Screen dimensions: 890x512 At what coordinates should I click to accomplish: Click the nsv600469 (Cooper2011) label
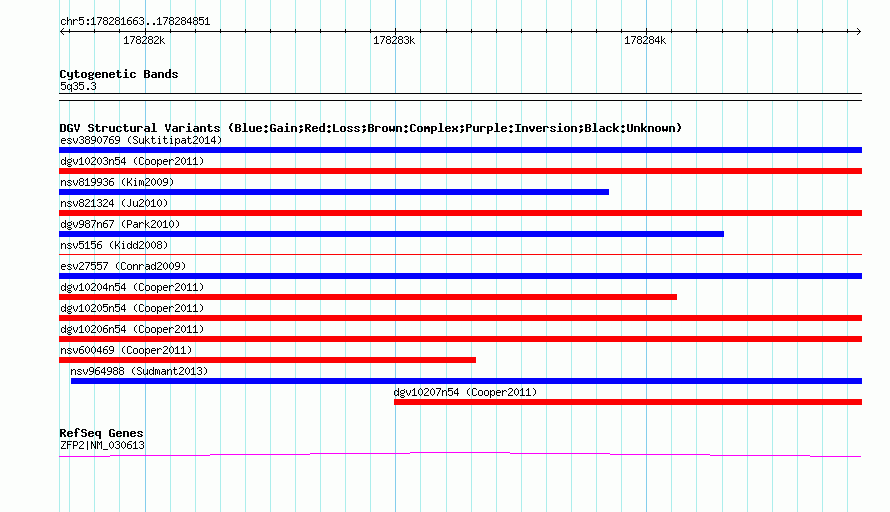(x=126, y=350)
